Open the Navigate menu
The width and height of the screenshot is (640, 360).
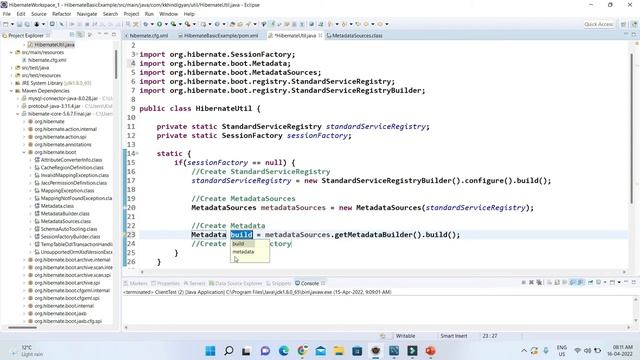[87, 13]
